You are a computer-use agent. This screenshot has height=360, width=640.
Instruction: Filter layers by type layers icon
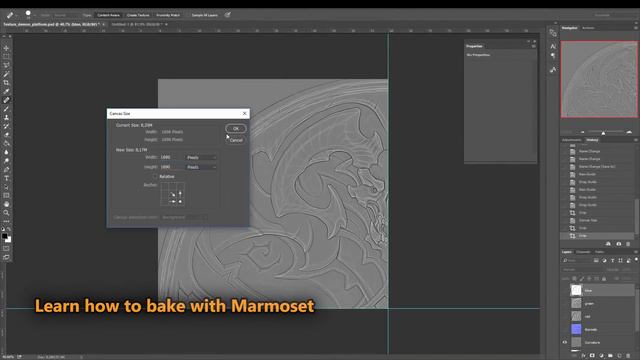point(613,260)
